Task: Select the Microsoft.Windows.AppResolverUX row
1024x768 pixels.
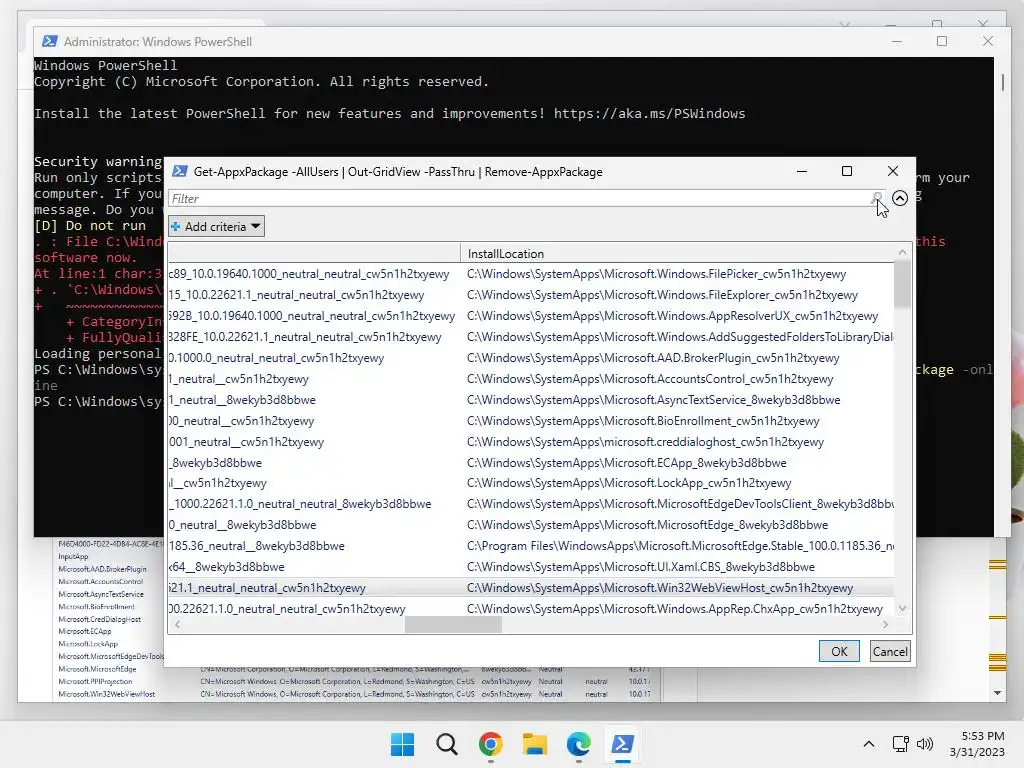Action: tap(530, 315)
